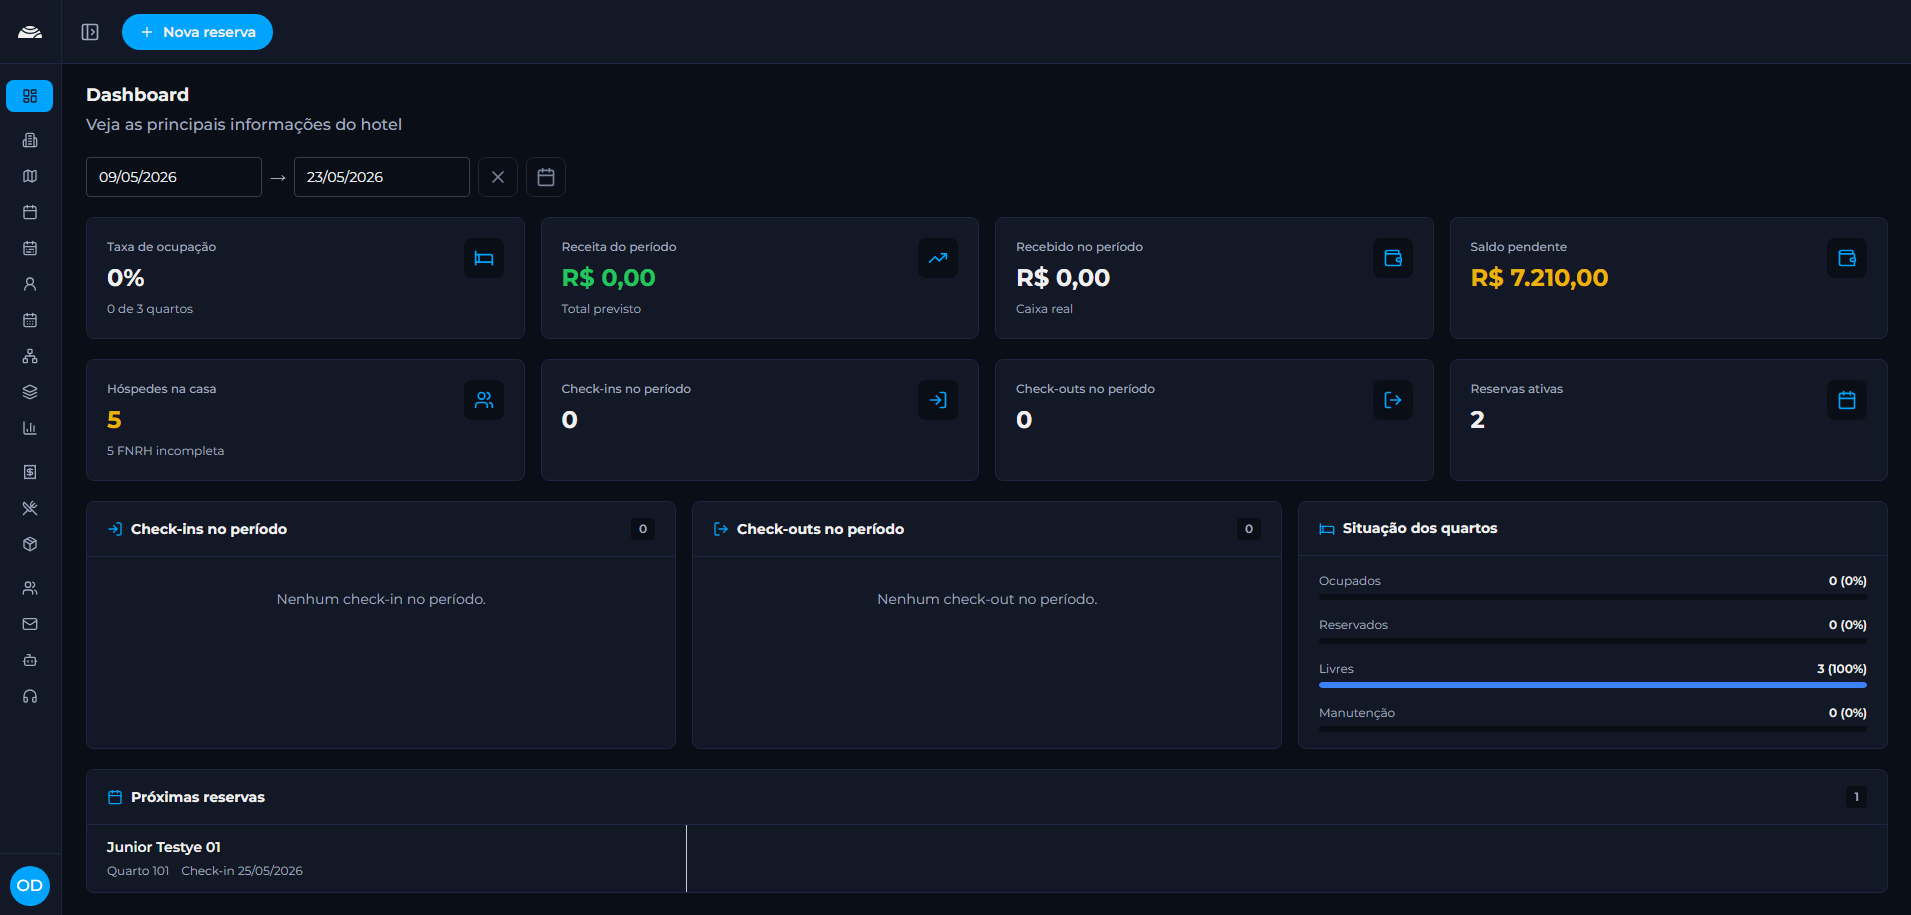Open the robot bot icon in sidebar
1911x915 pixels.
point(30,660)
